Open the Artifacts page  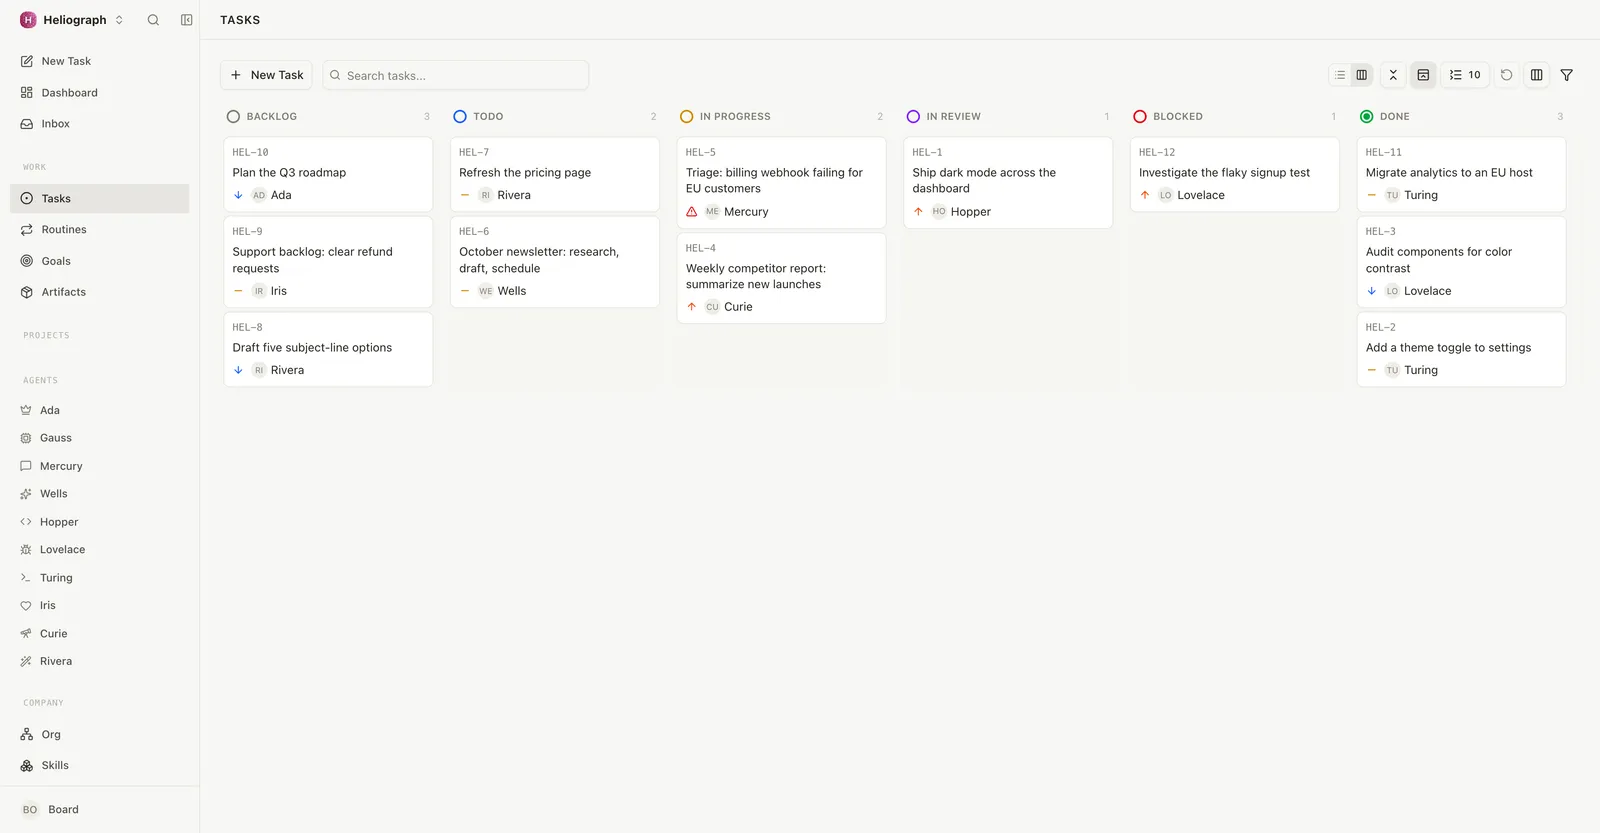(100, 292)
